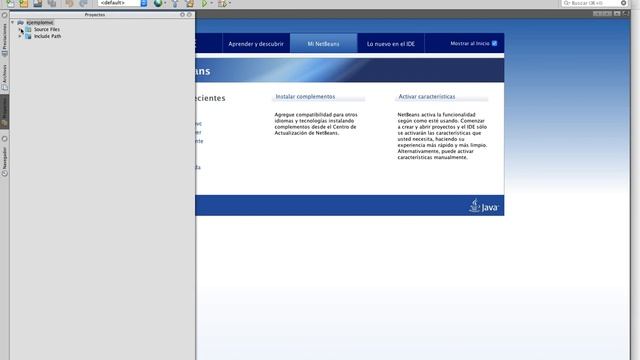
Task: Click round icon atop left sidebar
Action: 4,15
